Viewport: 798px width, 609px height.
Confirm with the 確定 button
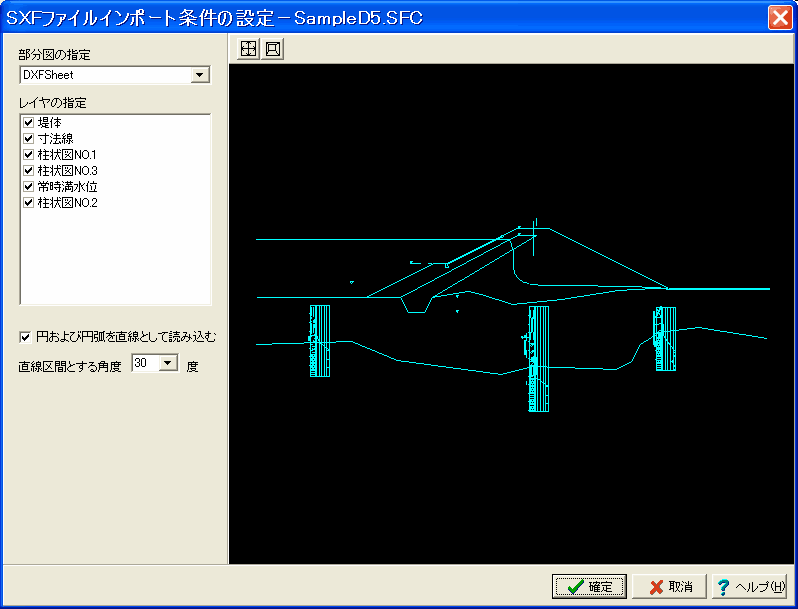tap(589, 587)
